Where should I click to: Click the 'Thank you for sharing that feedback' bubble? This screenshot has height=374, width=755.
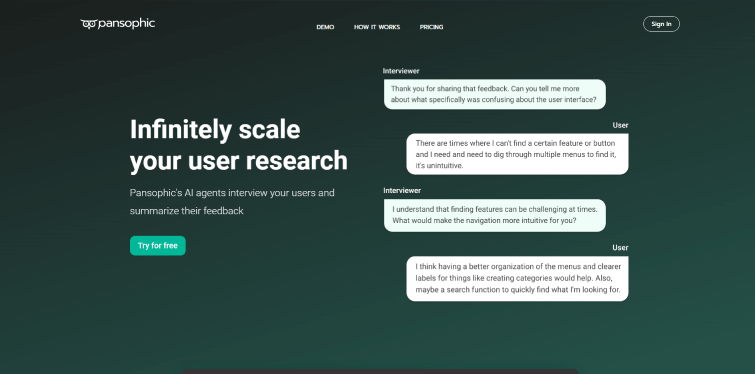tap(495, 94)
